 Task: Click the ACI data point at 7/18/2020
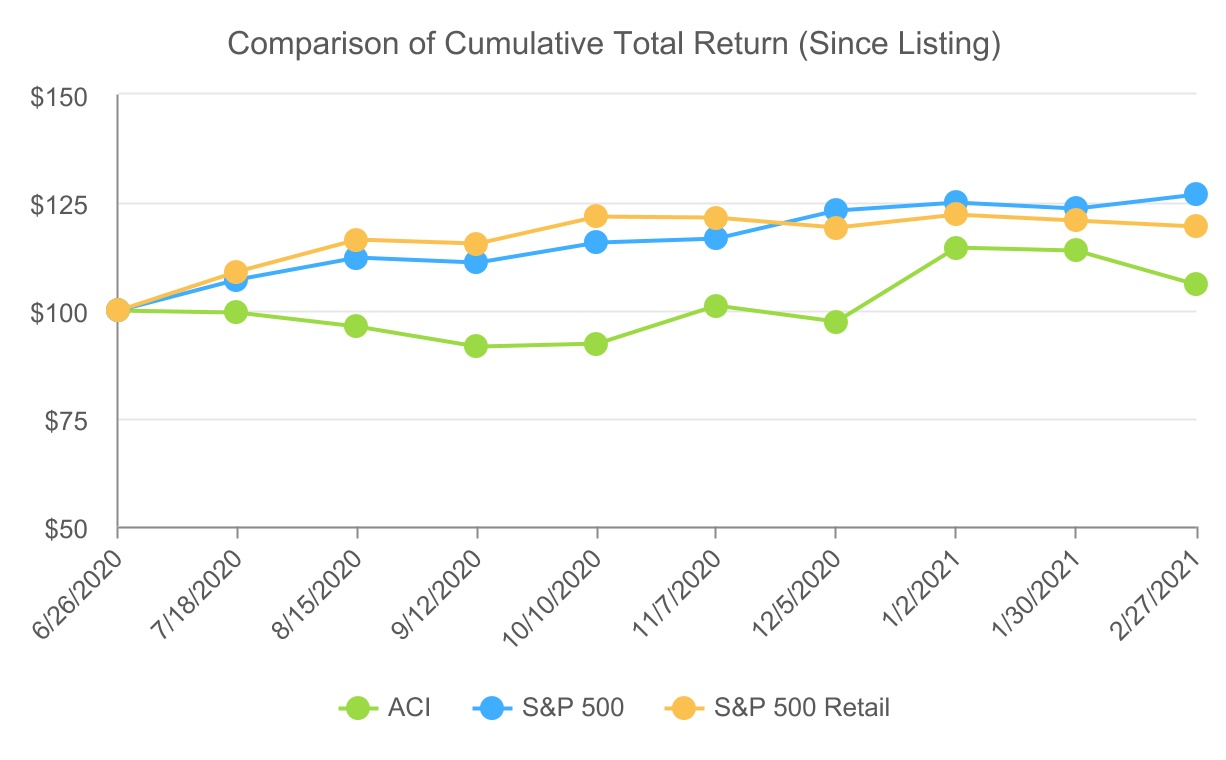pos(236,312)
